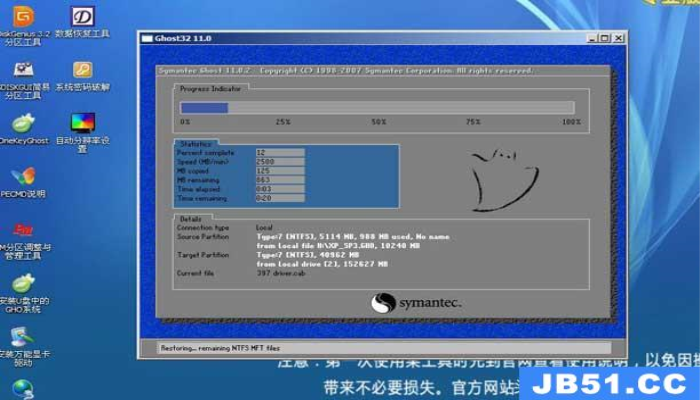The image size is (700, 400).
Task: Click the 'Statistics' group label
Action: (196, 144)
